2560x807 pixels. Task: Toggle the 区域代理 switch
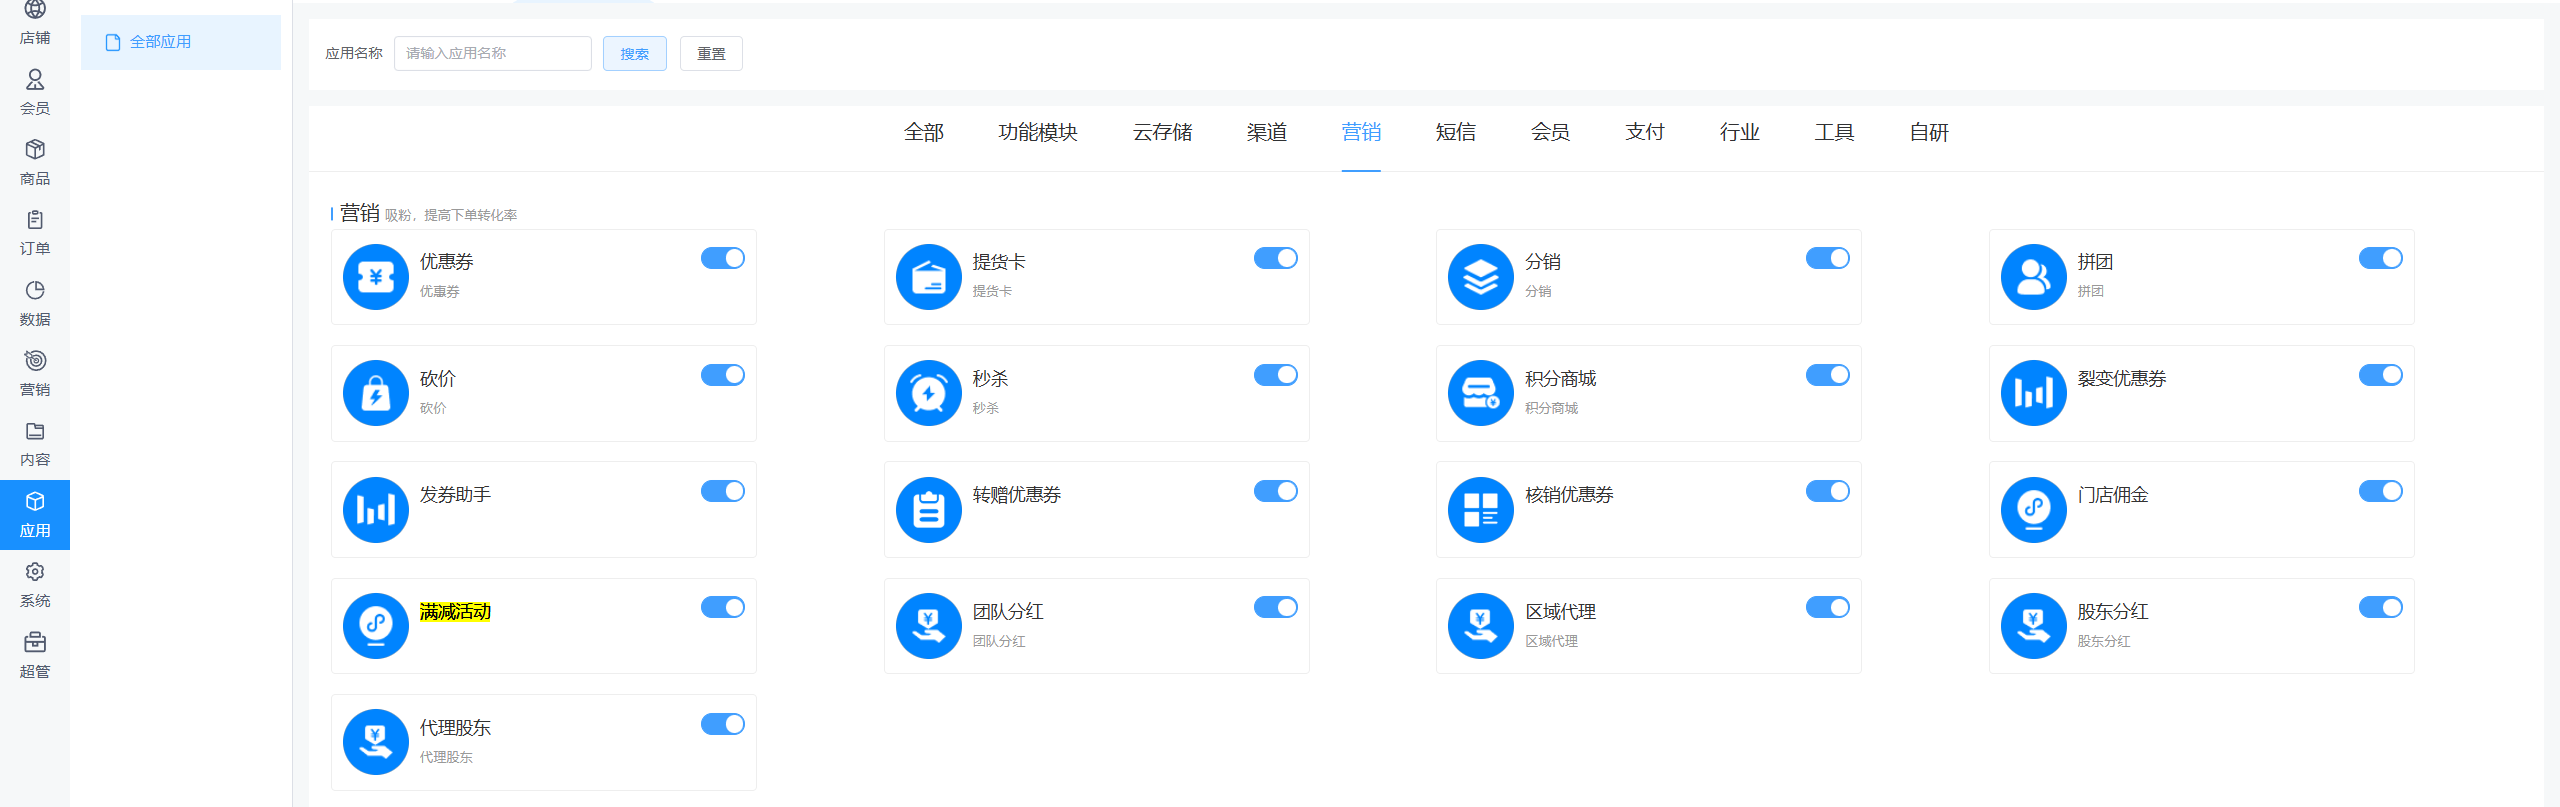(x=1828, y=607)
